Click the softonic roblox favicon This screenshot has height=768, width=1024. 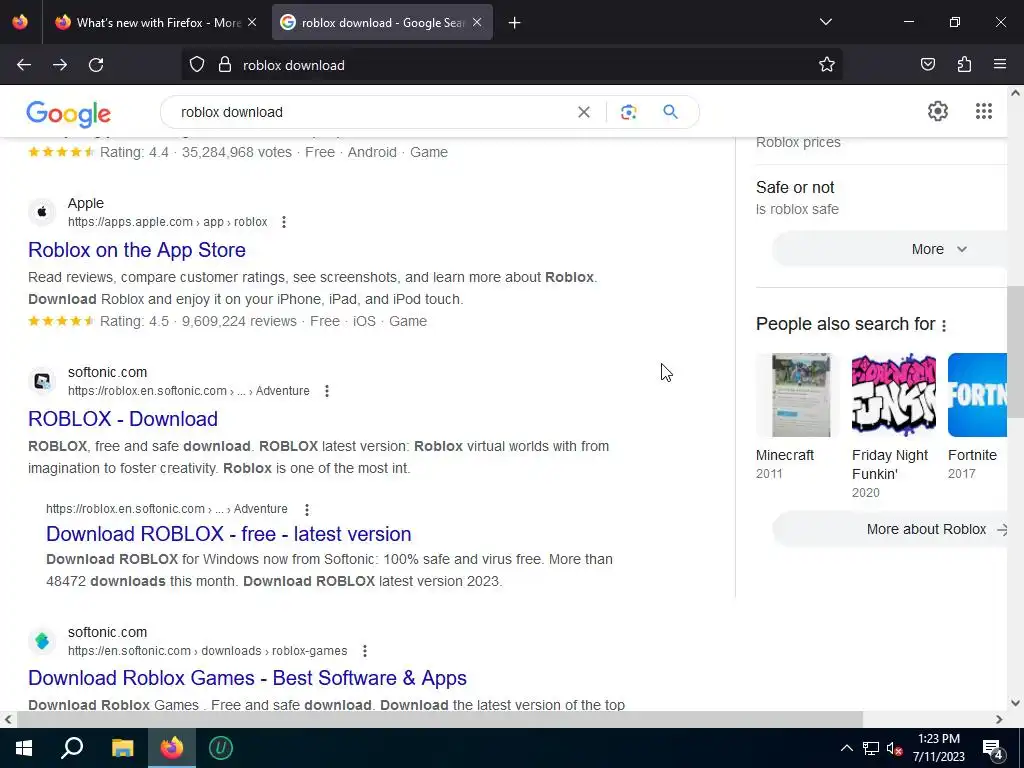(42, 381)
